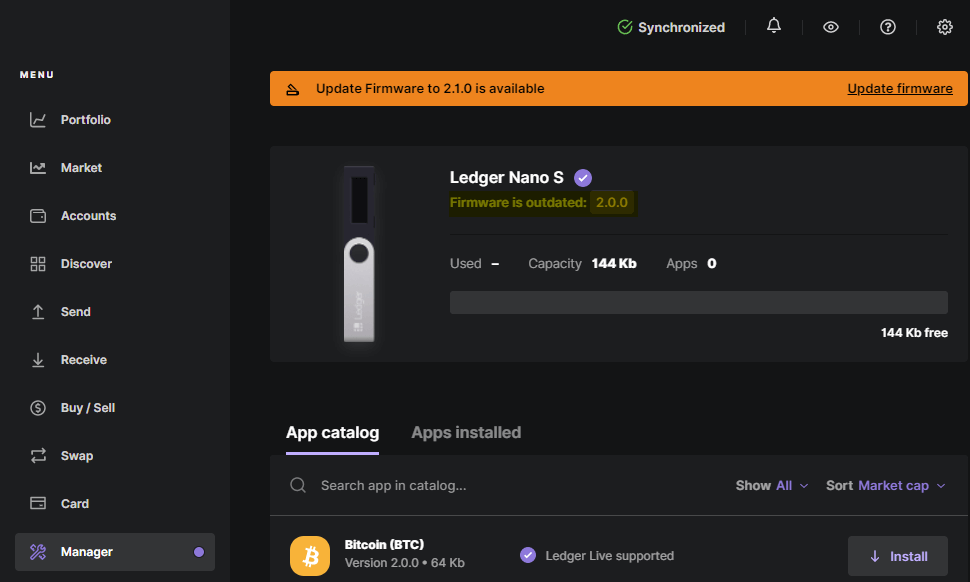The width and height of the screenshot is (970, 582).
Task: Click the Synchronized status indicator
Action: coord(671,27)
